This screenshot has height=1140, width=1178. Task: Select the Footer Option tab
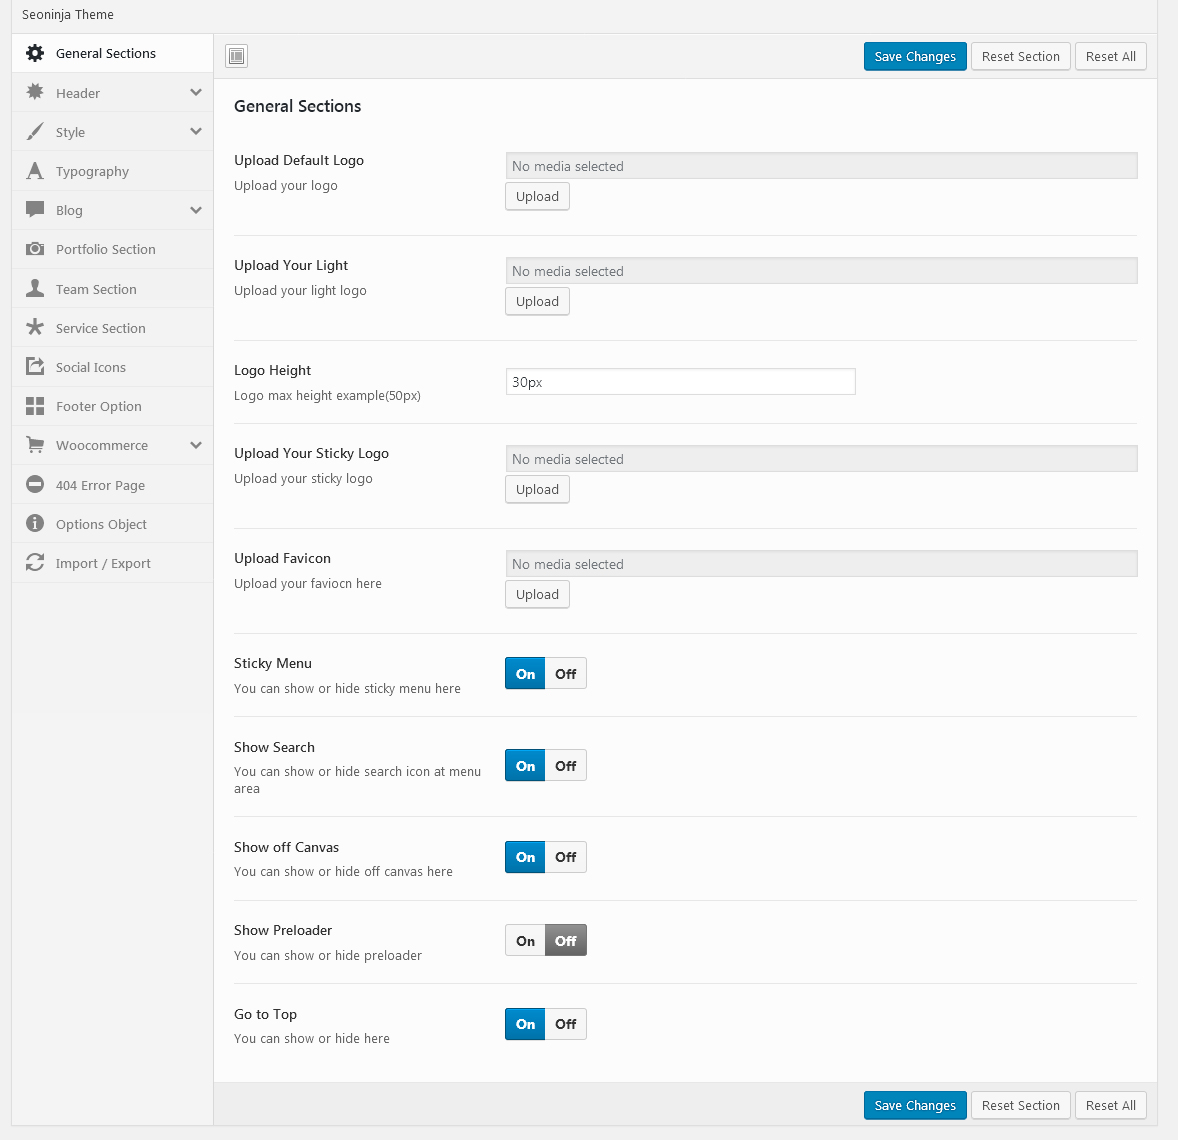(113, 406)
